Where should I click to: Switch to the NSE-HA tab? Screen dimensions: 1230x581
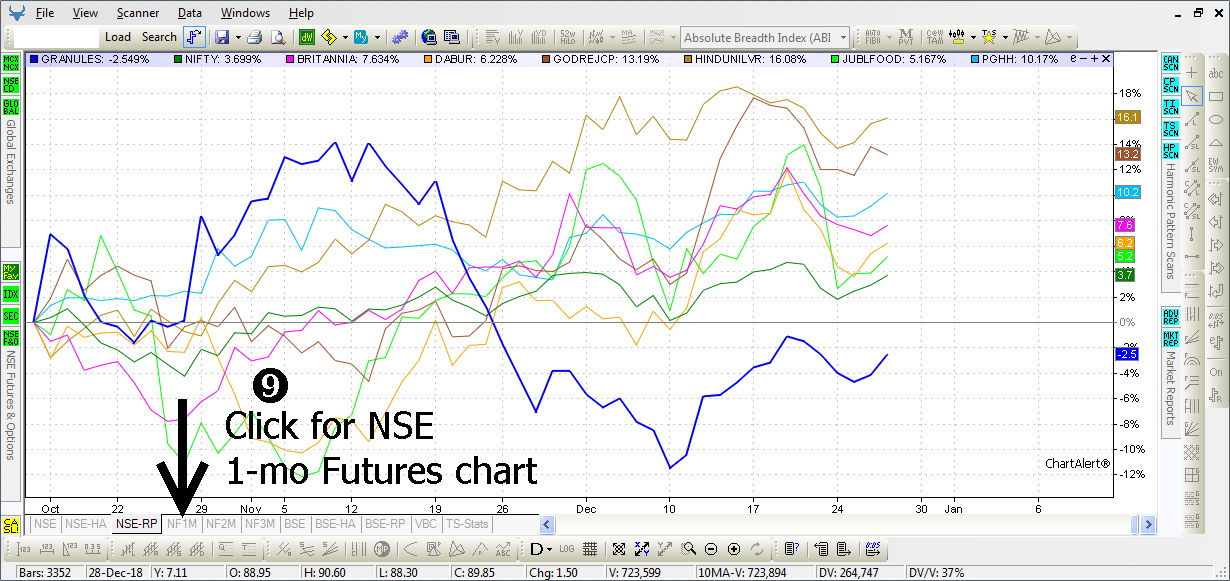[x=86, y=523]
